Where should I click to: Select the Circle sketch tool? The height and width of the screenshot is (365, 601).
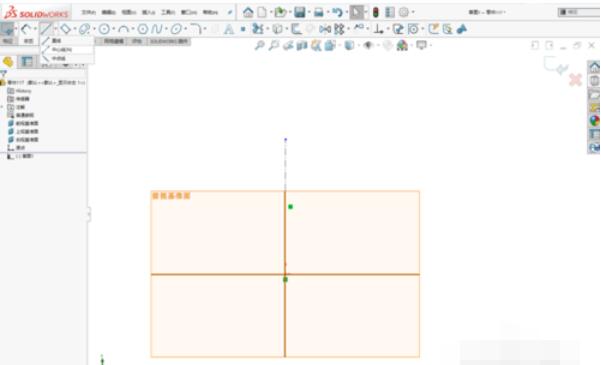(x=104, y=29)
